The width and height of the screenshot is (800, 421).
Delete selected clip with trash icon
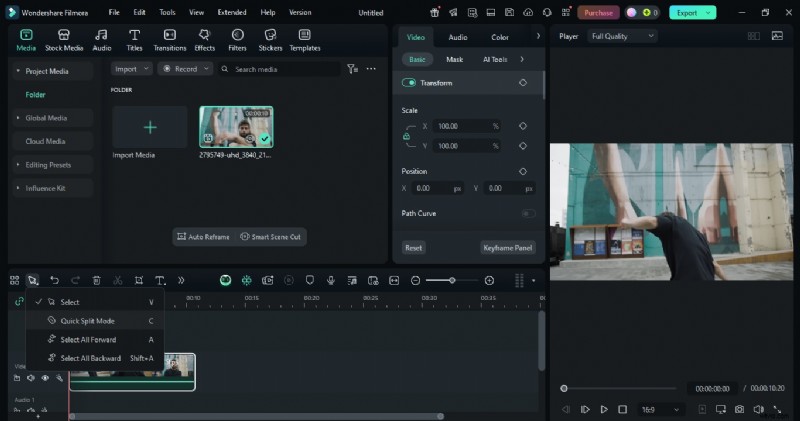tap(96, 281)
